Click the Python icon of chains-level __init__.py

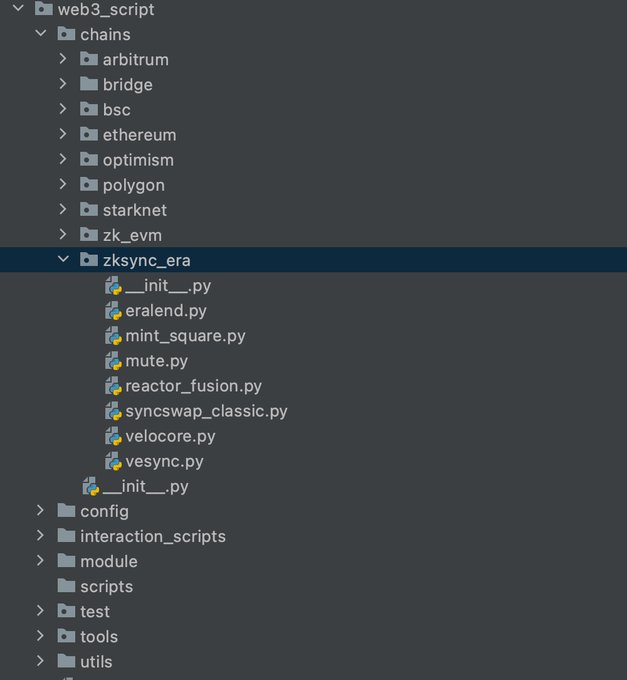click(x=91, y=487)
